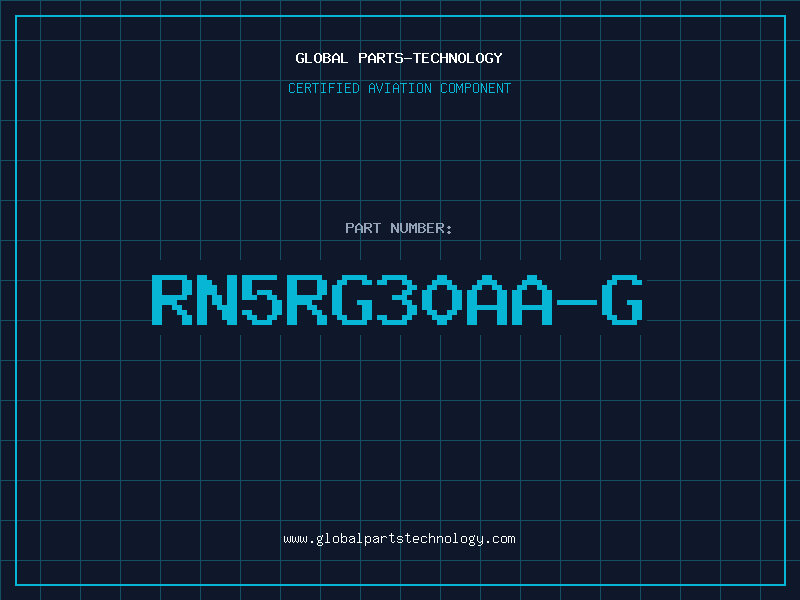Click the final letter G after the dash
Image resolution: width=800 pixels, height=600 pixels.
tap(622, 299)
